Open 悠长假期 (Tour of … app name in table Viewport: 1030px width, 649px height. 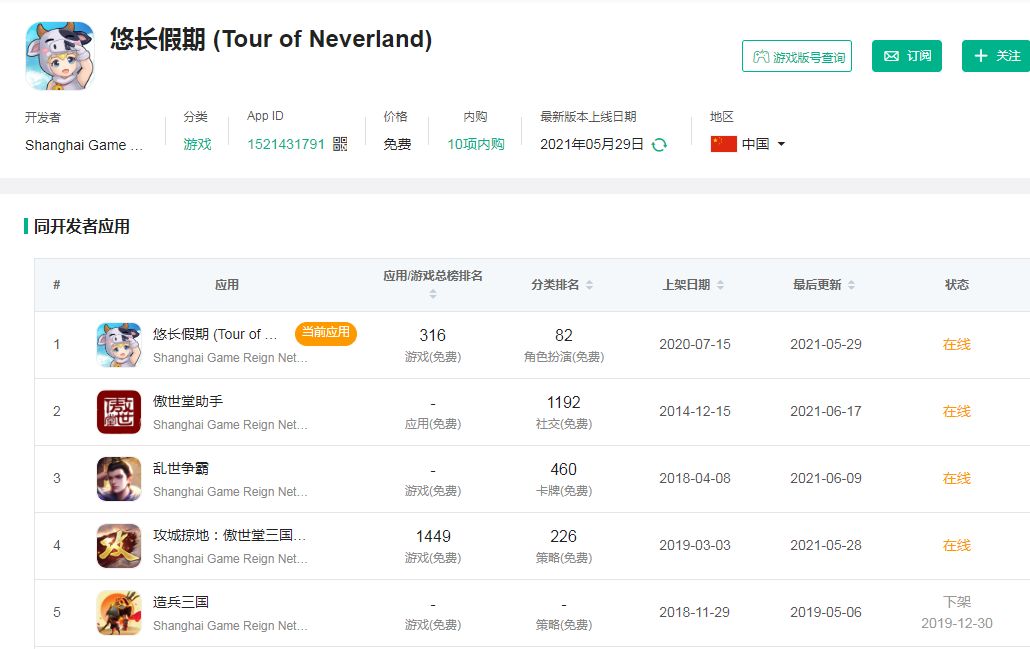(x=215, y=334)
